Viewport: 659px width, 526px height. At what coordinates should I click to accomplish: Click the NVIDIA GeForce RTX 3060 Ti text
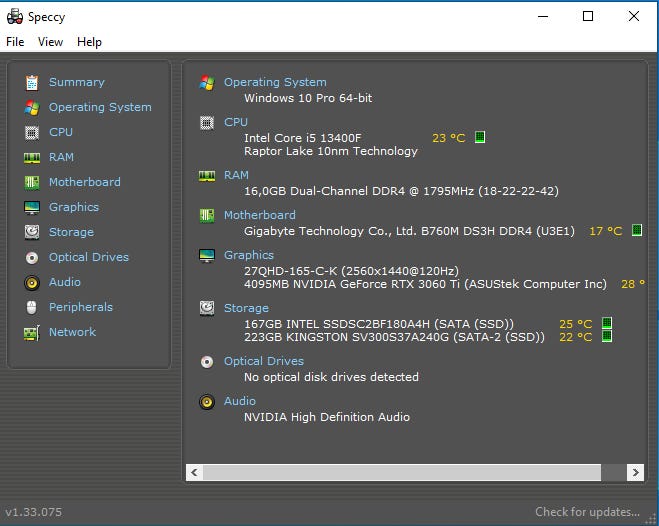(425, 284)
